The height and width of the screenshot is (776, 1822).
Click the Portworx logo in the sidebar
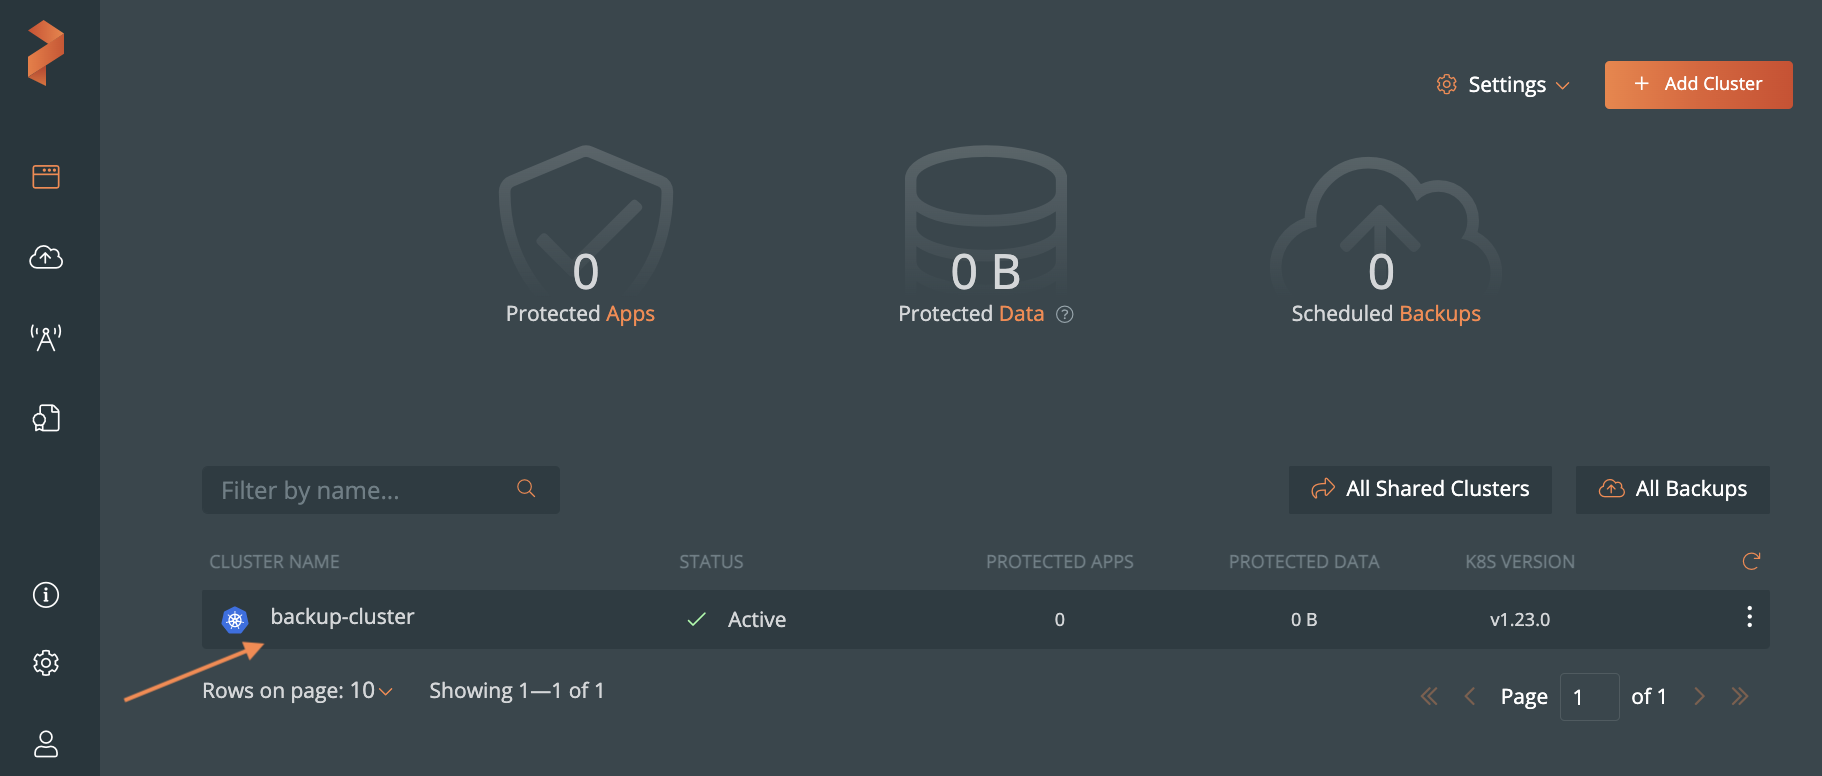tap(46, 53)
